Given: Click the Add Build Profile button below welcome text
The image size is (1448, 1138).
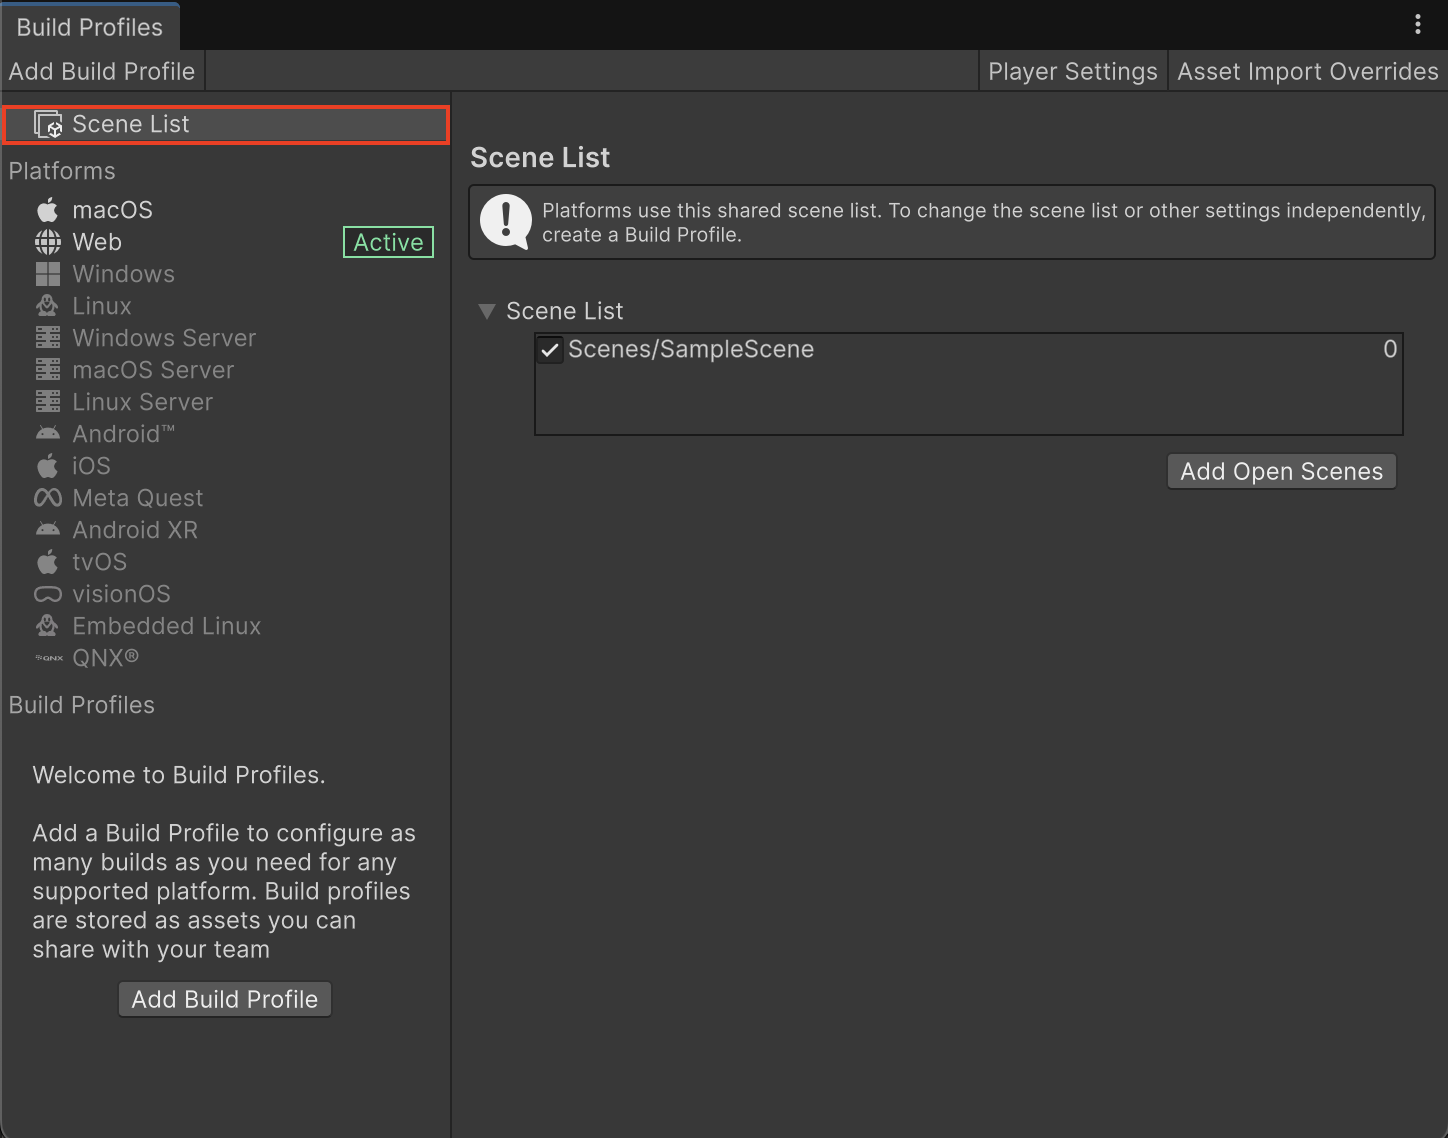Looking at the screenshot, I should (x=225, y=999).
